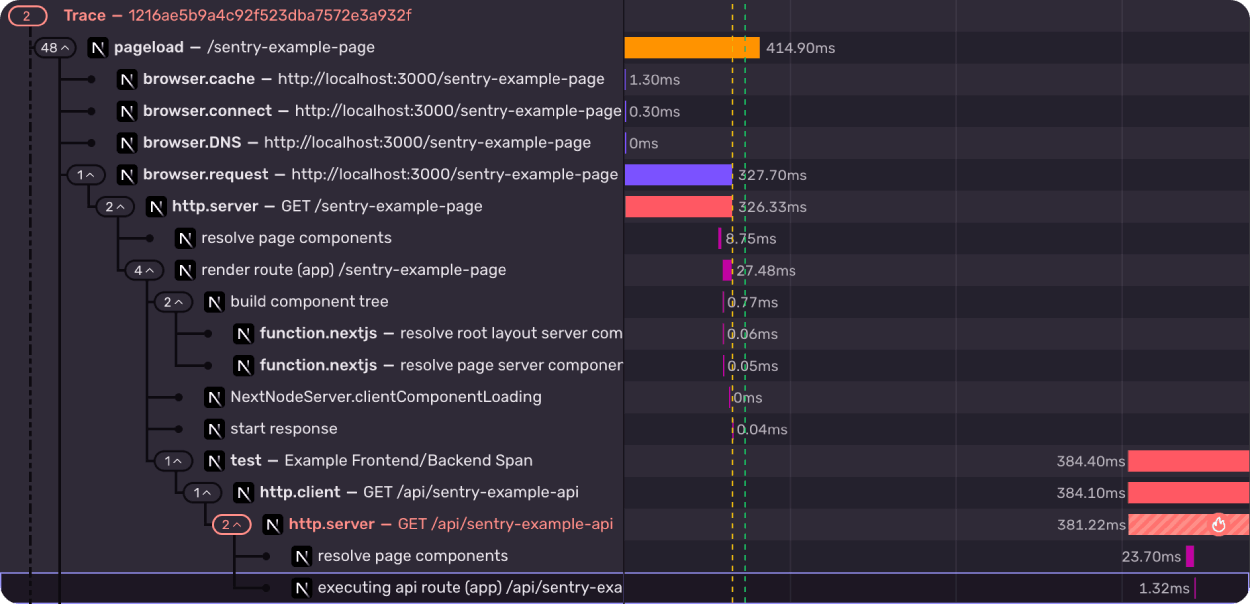The image size is (1250, 604).
Task: Collapse the highlighted http.server api span children
Action: pos(231,523)
